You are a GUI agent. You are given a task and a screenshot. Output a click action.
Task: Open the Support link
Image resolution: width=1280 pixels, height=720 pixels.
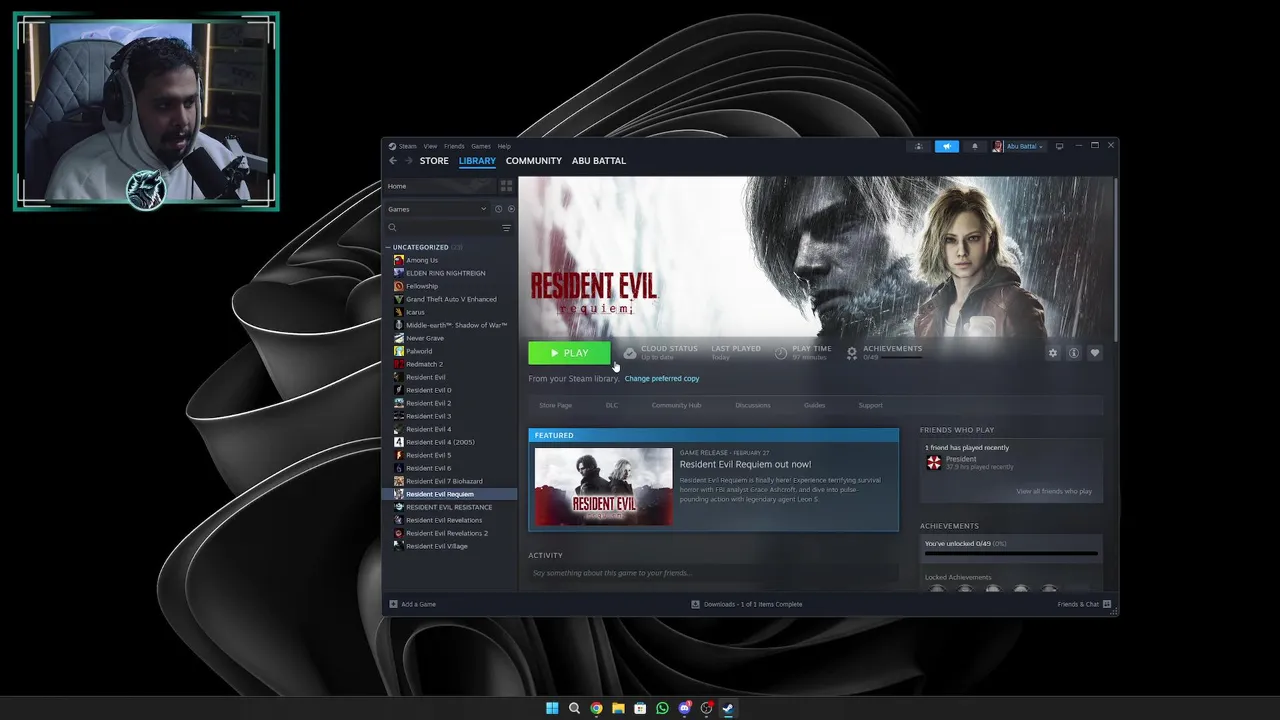coord(870,405)
